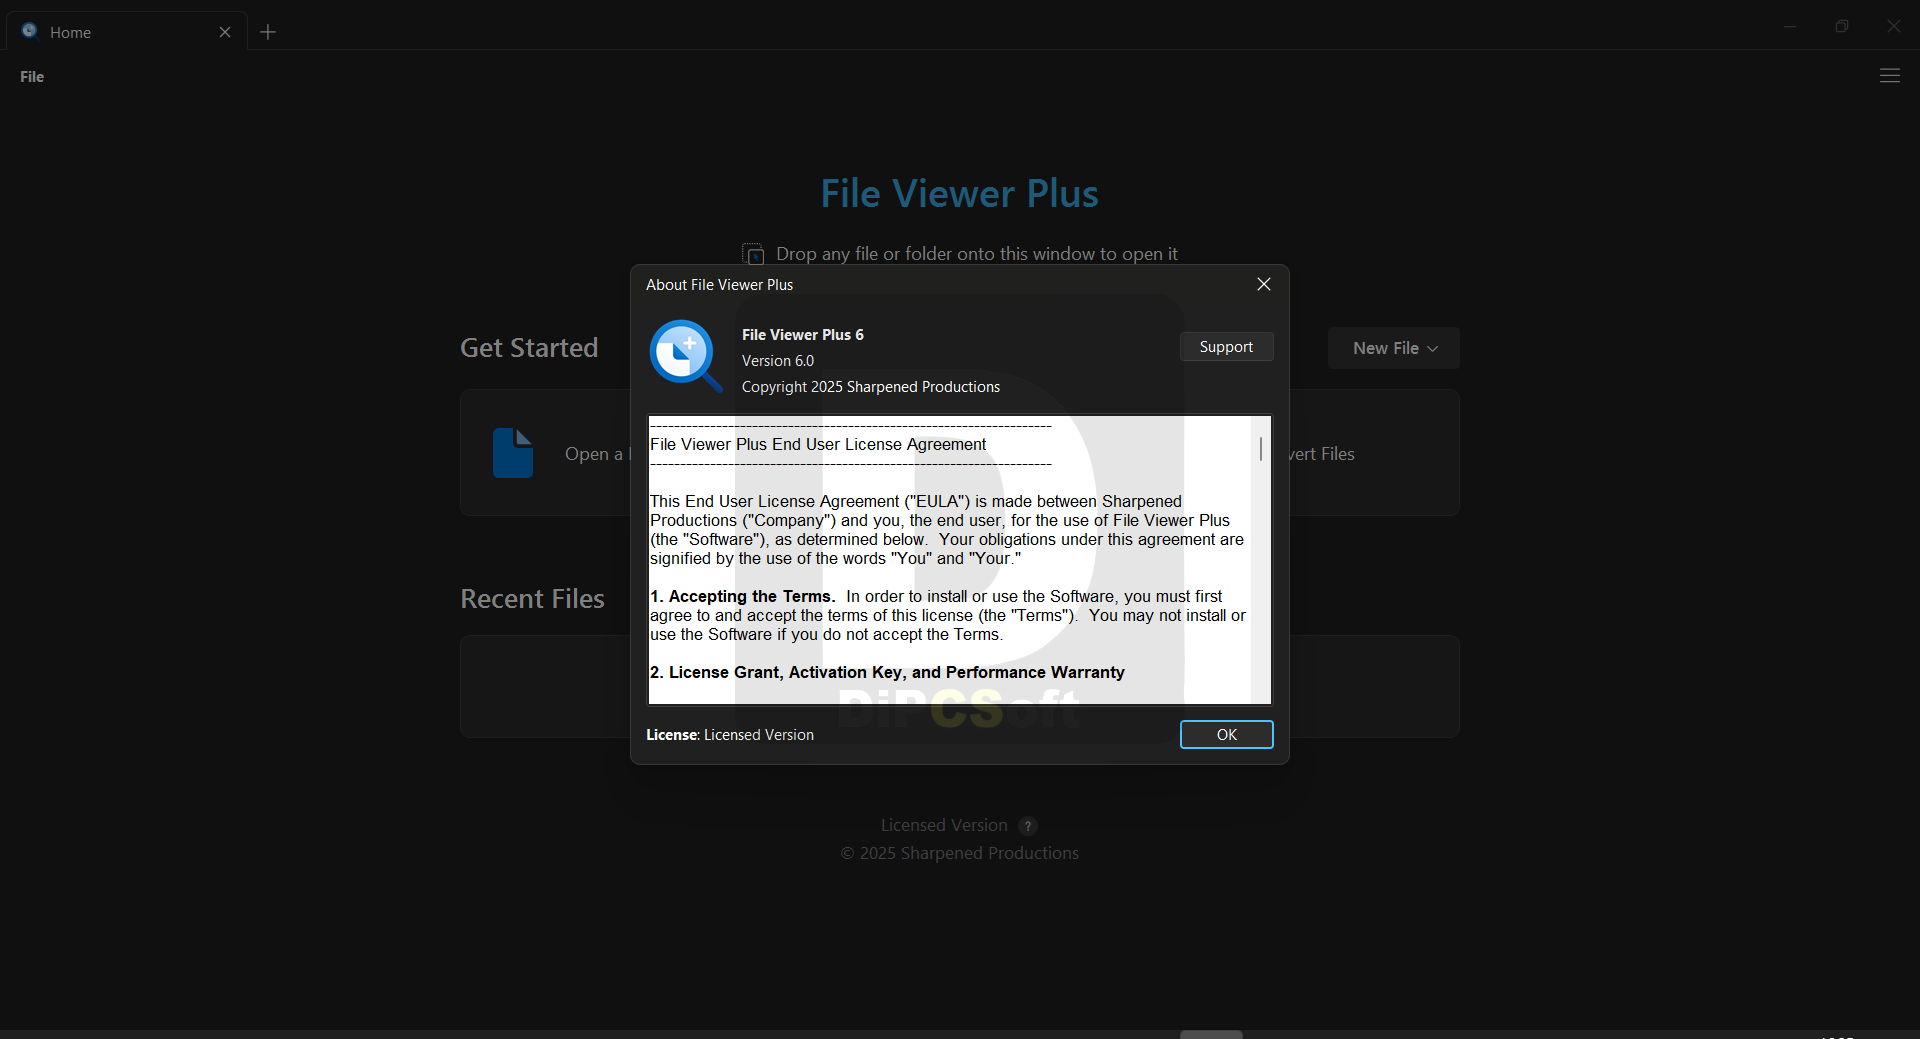1920x1039 pixels.
Task: Click the 'File Viewer Plus End User License Agreement' title
Action: pos(818,445)
